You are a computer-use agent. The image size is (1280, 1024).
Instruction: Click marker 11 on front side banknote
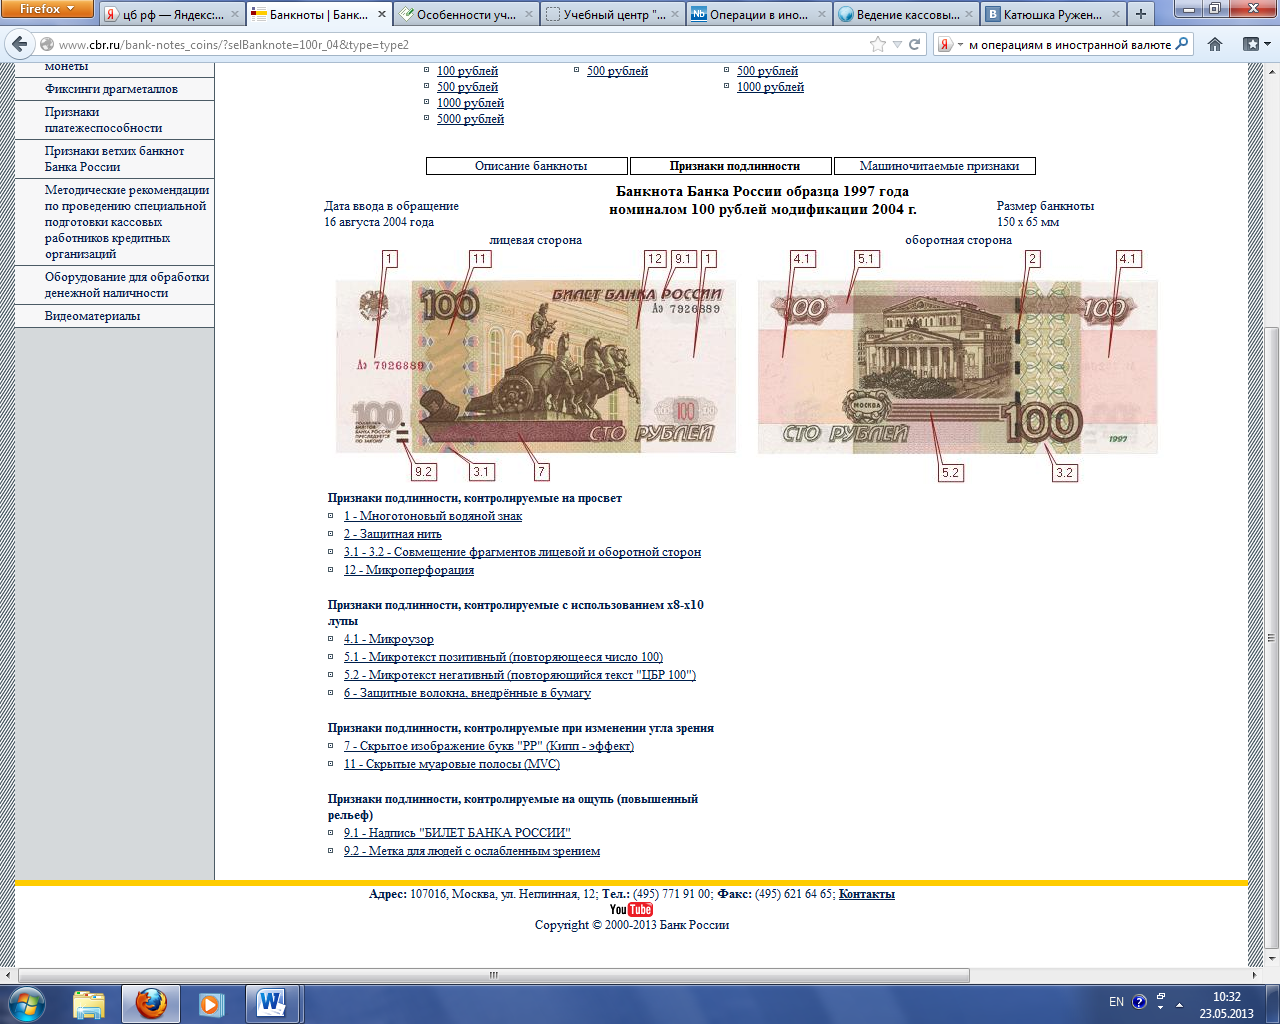pos(480,259)
